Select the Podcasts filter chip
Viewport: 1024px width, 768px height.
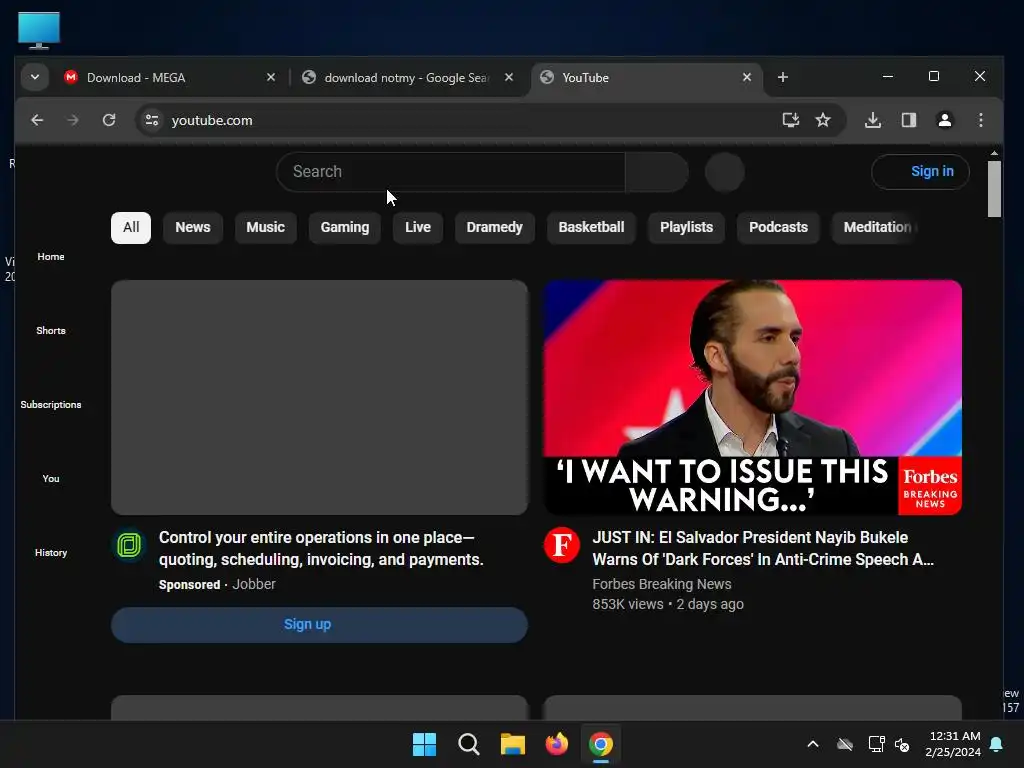pos(778,227)
